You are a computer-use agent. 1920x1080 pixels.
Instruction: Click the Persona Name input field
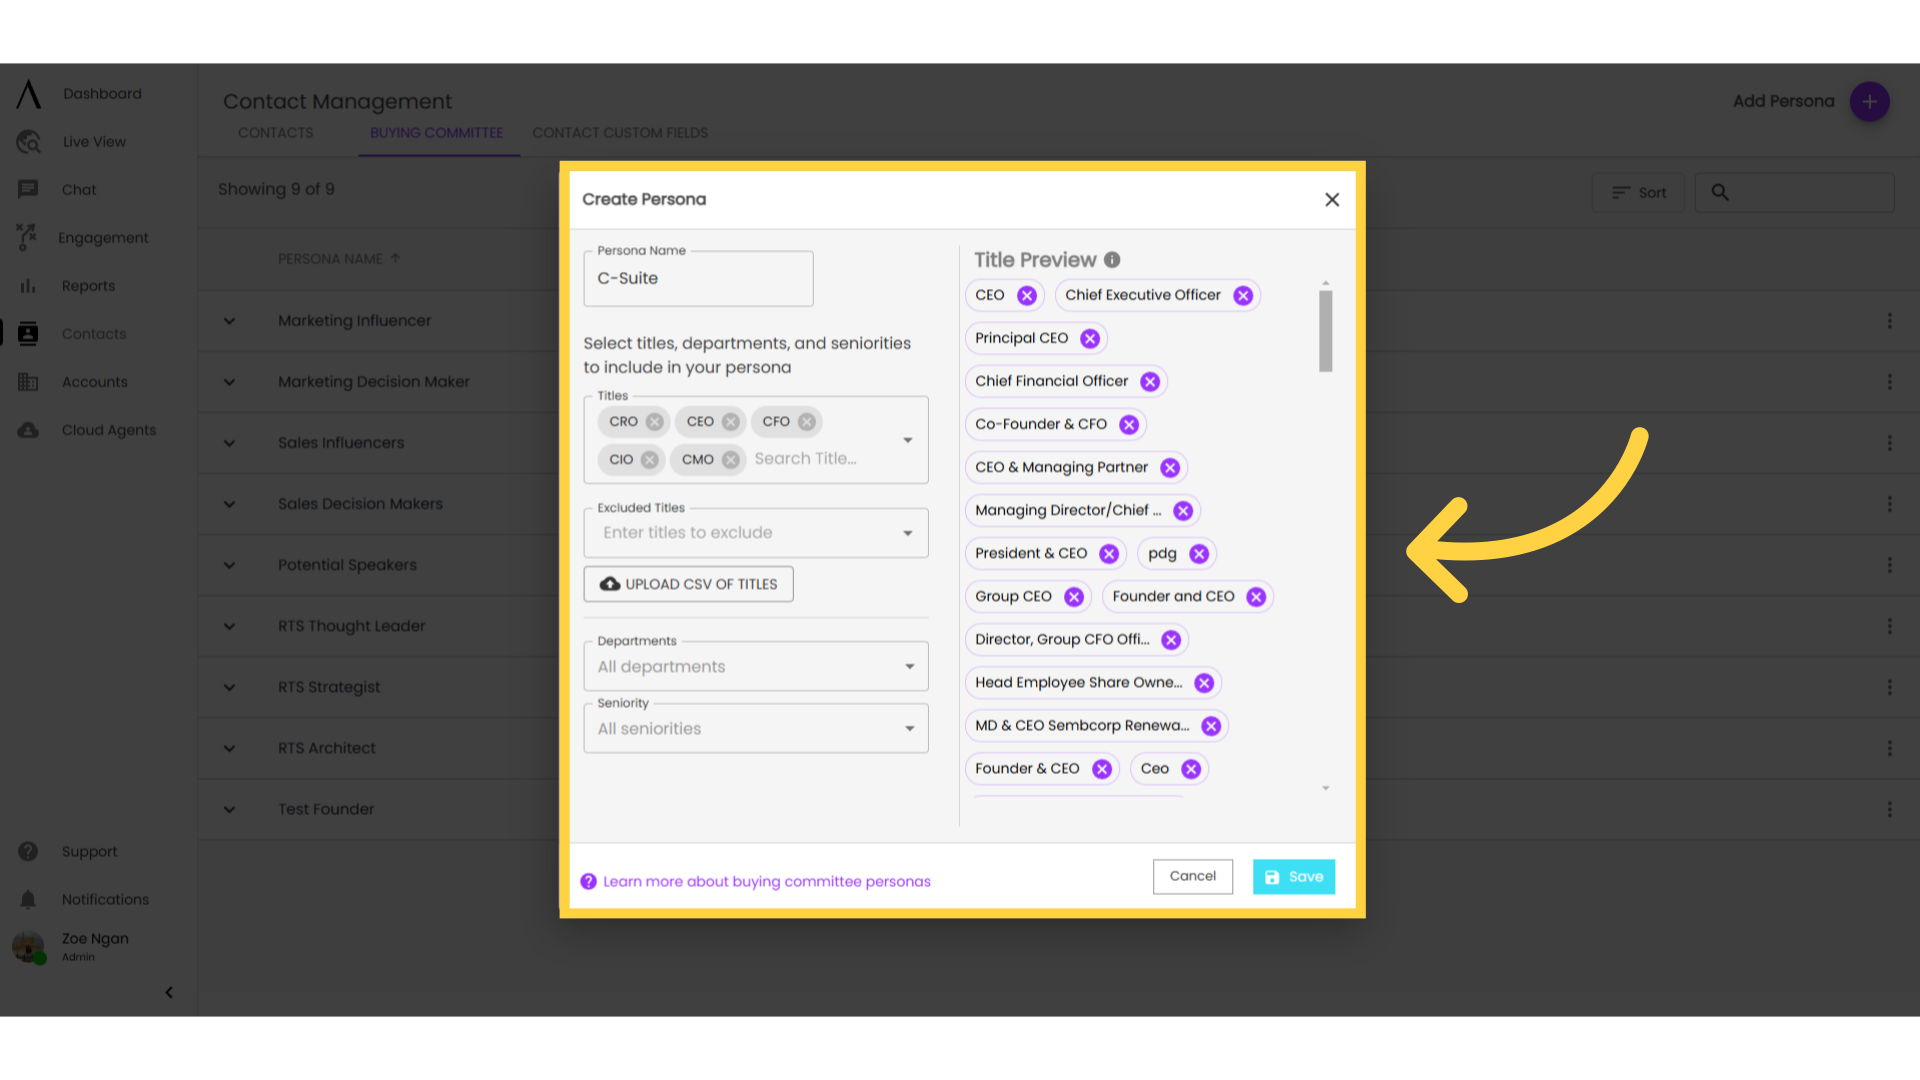click(699, 278)
